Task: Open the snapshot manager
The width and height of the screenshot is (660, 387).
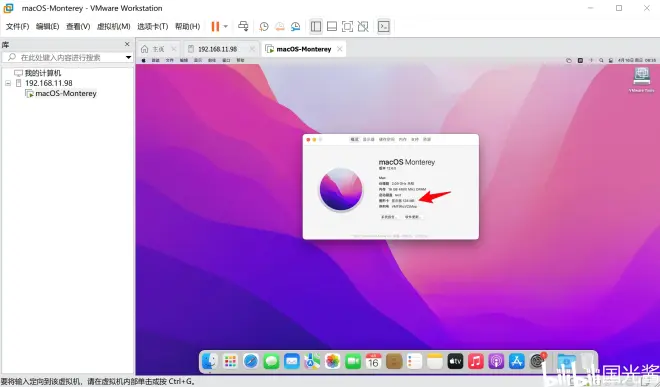Action: 295,27
